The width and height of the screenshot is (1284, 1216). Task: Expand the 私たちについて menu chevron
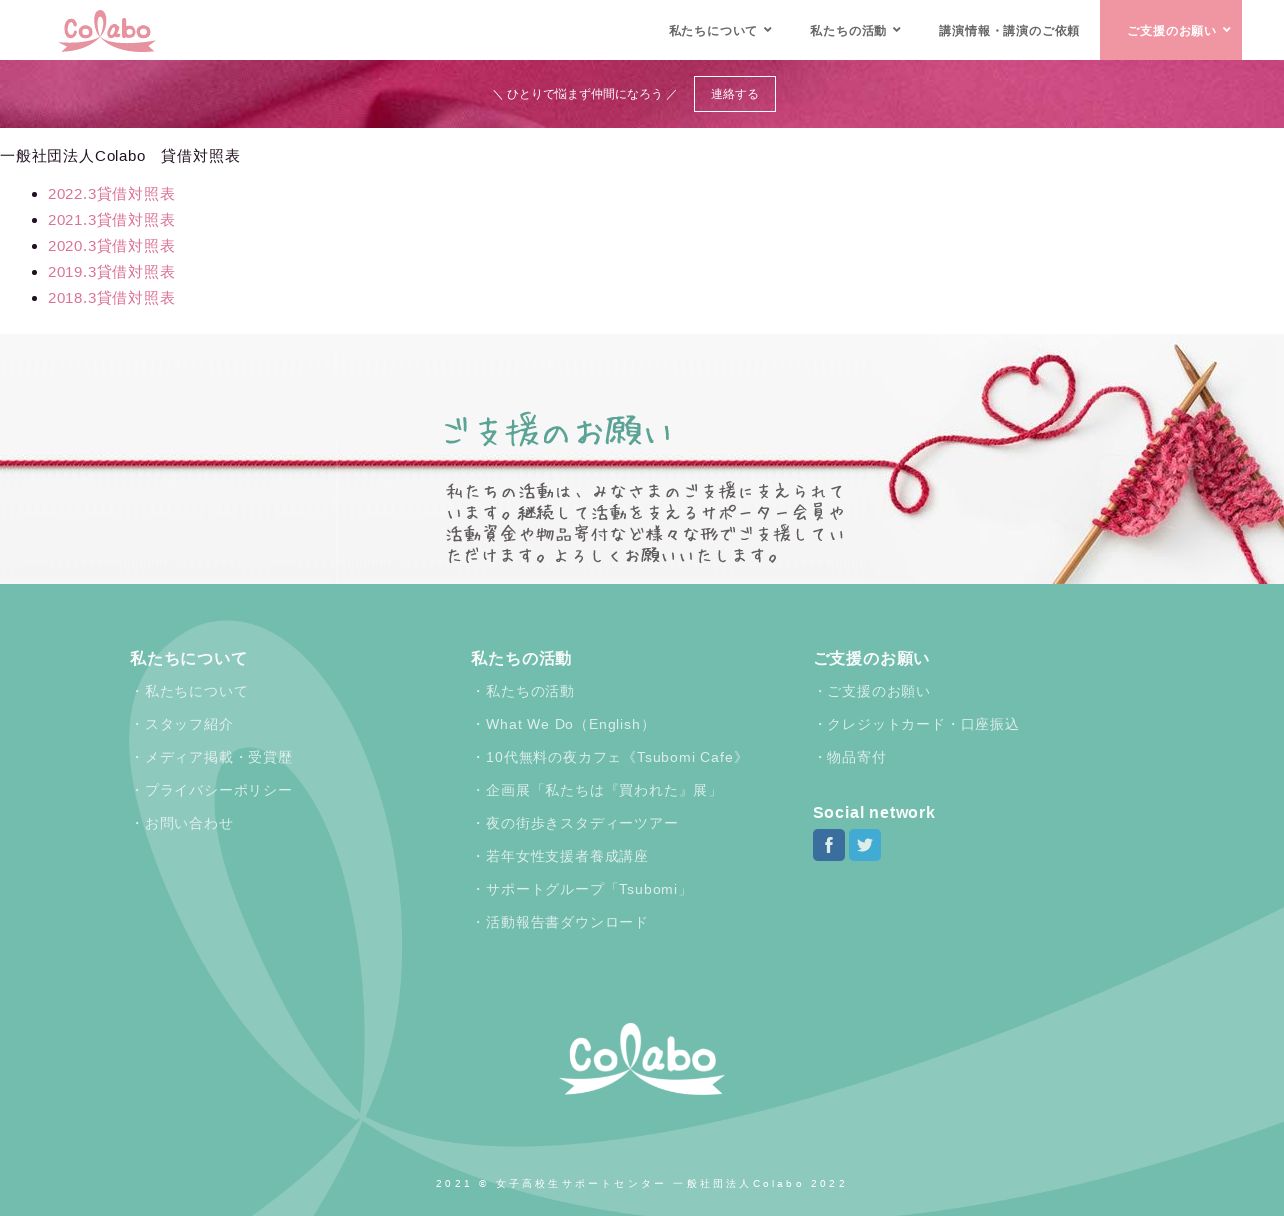768,30
